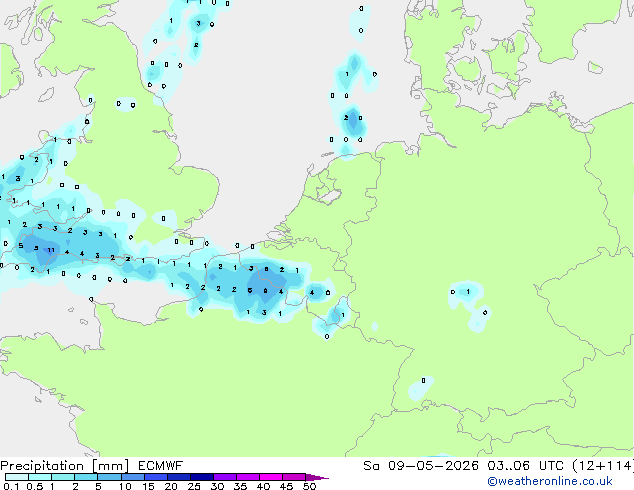Click legend scale label '50'
This screenshot has width=634, height=490.
(310, 486)
